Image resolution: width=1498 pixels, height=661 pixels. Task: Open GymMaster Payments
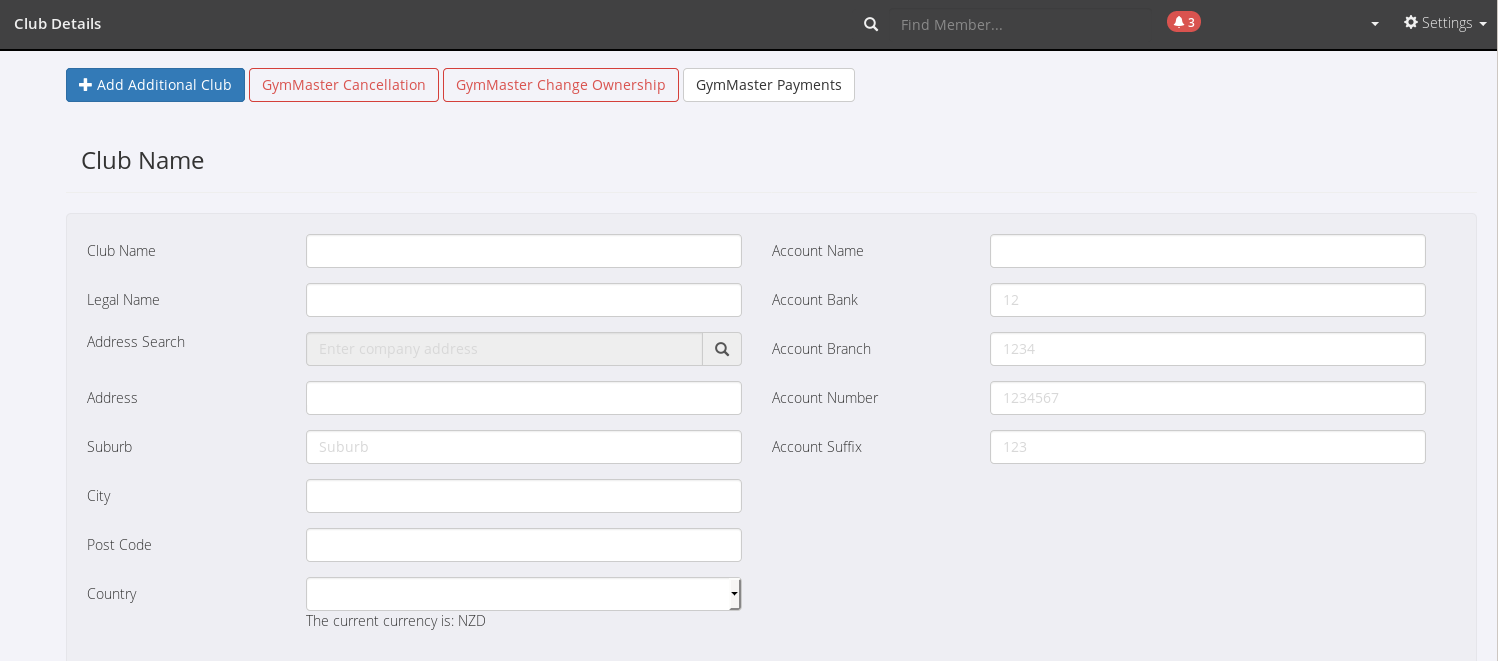click(x=768, y=85)
